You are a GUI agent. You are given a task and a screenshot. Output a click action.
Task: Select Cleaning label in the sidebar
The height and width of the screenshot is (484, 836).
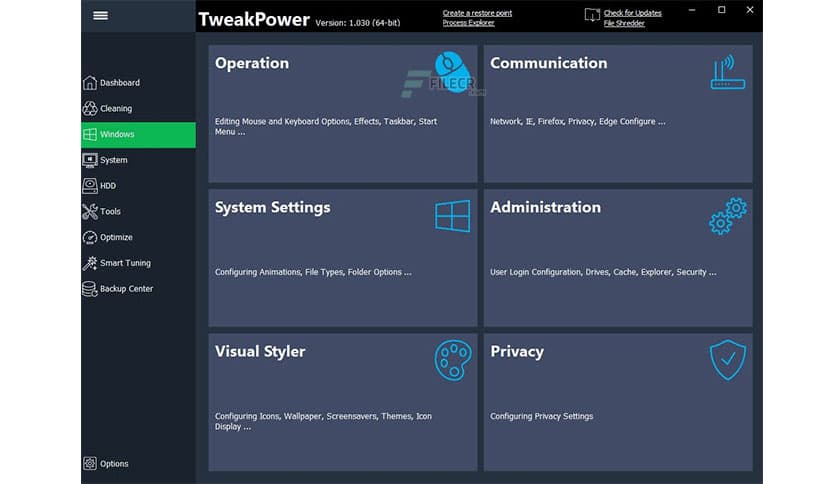click(x=116, y=108)
